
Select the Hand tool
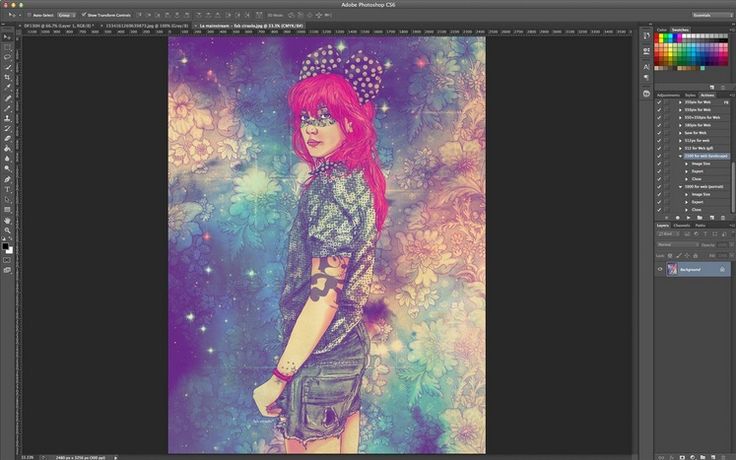tap(7, 220)
